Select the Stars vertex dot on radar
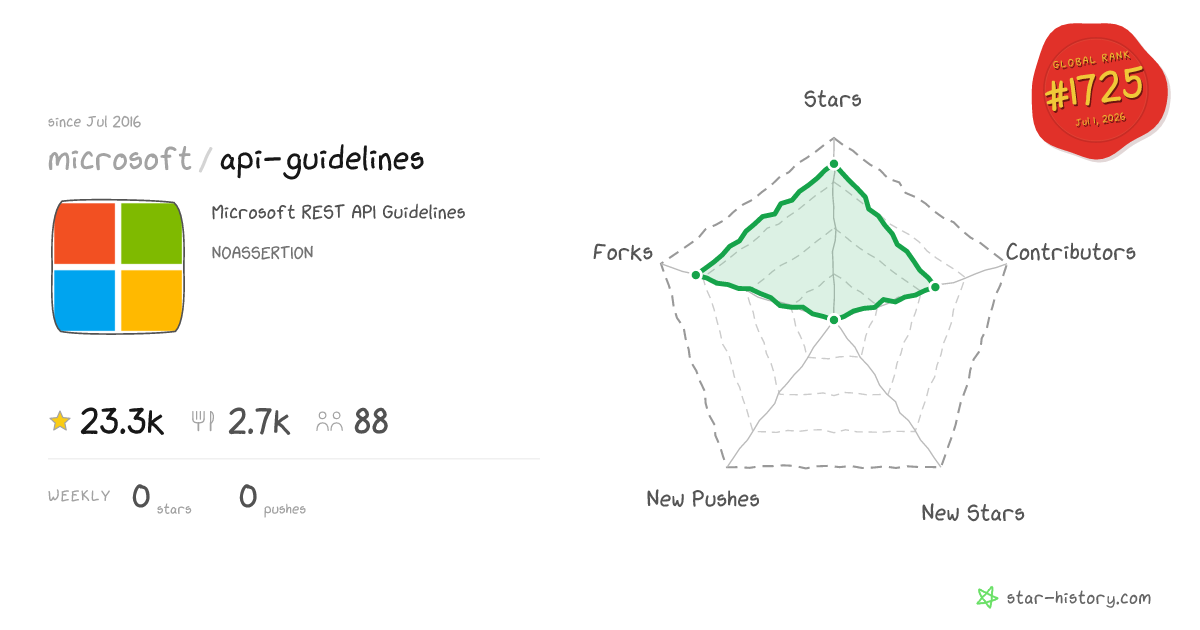 (x=834, y=165)
